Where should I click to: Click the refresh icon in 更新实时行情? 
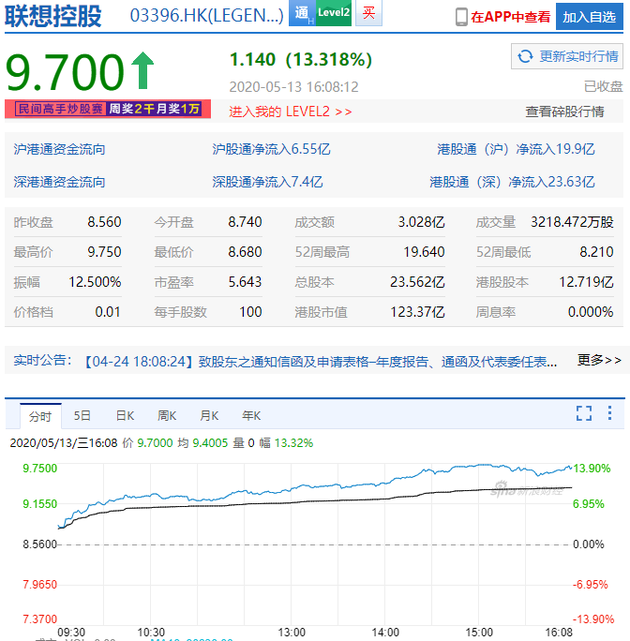click(525, 56)
